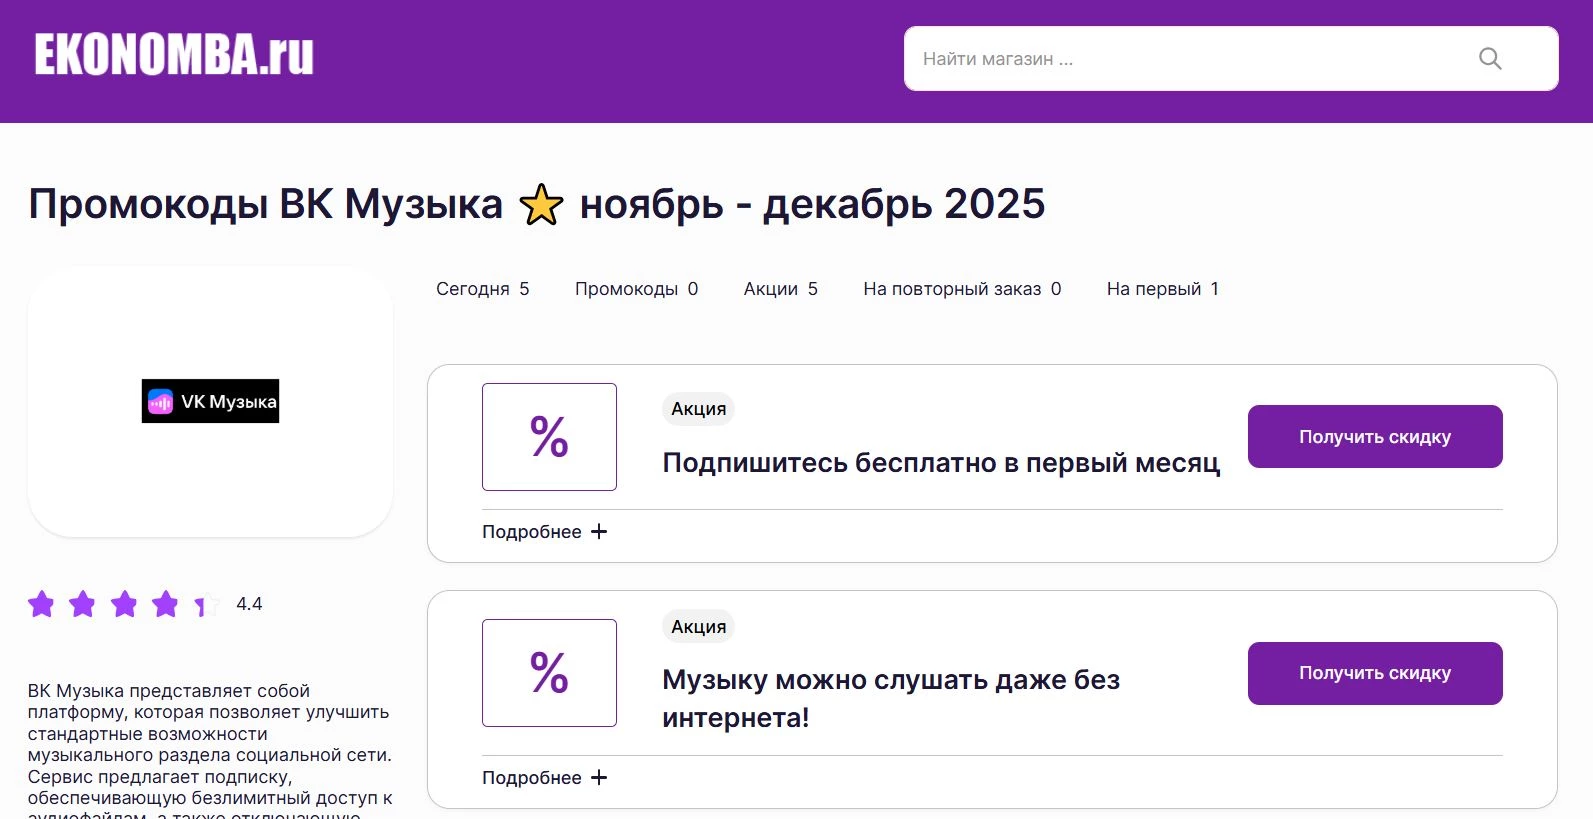
Task: Select the Промокоды 0 tab
Action: pos(636,289)
